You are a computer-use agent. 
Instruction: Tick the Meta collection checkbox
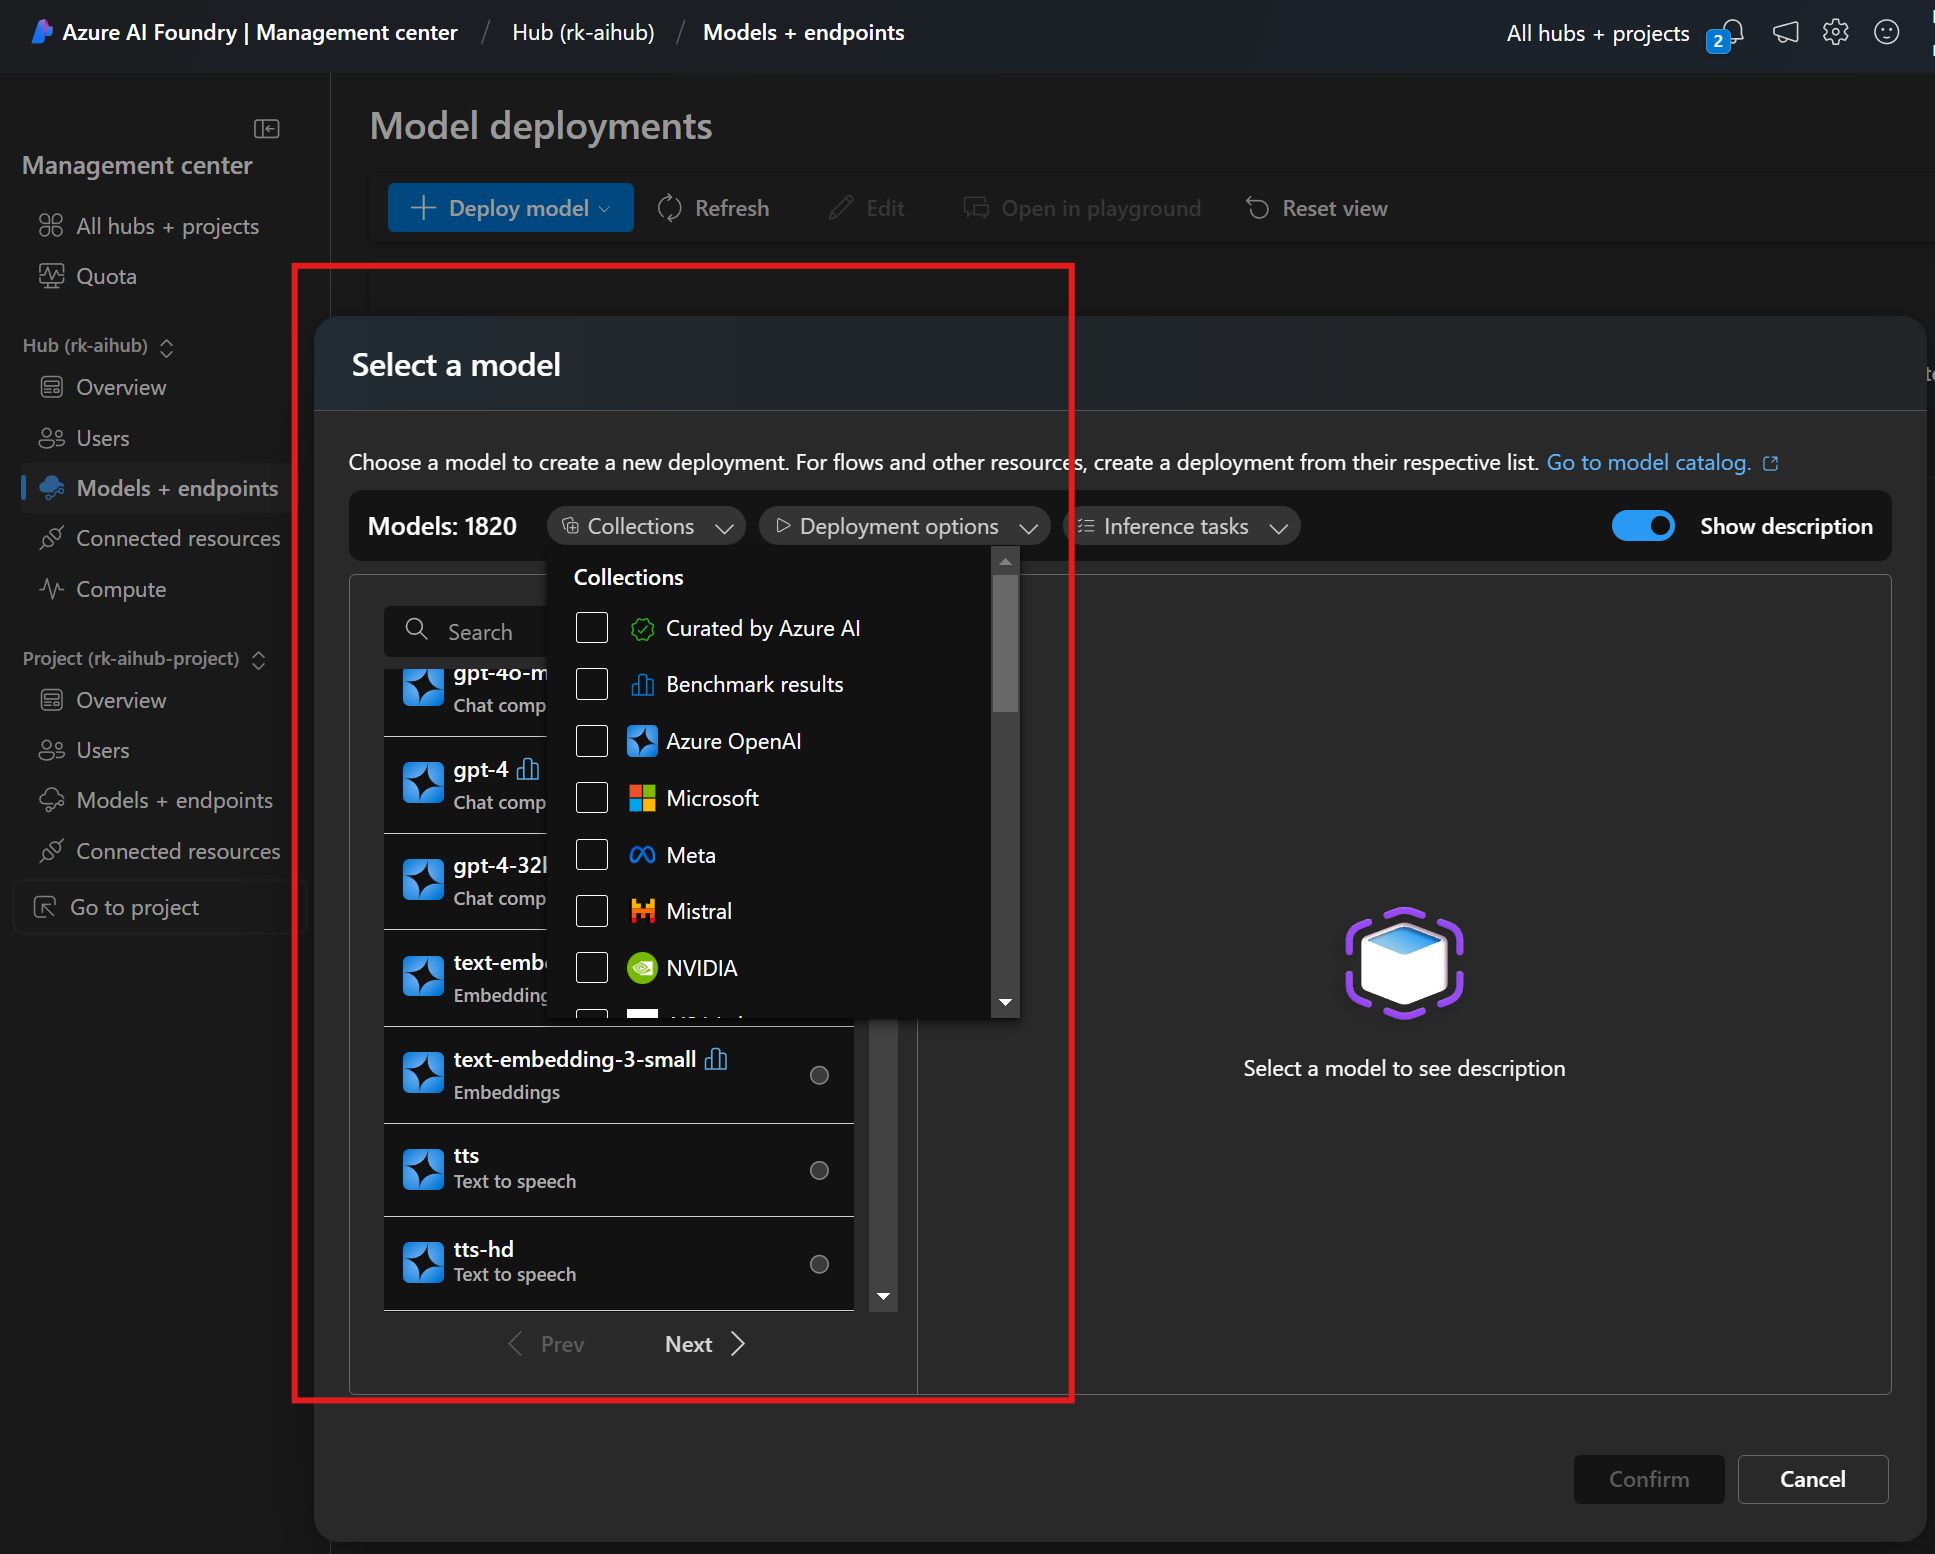point(592,855)
